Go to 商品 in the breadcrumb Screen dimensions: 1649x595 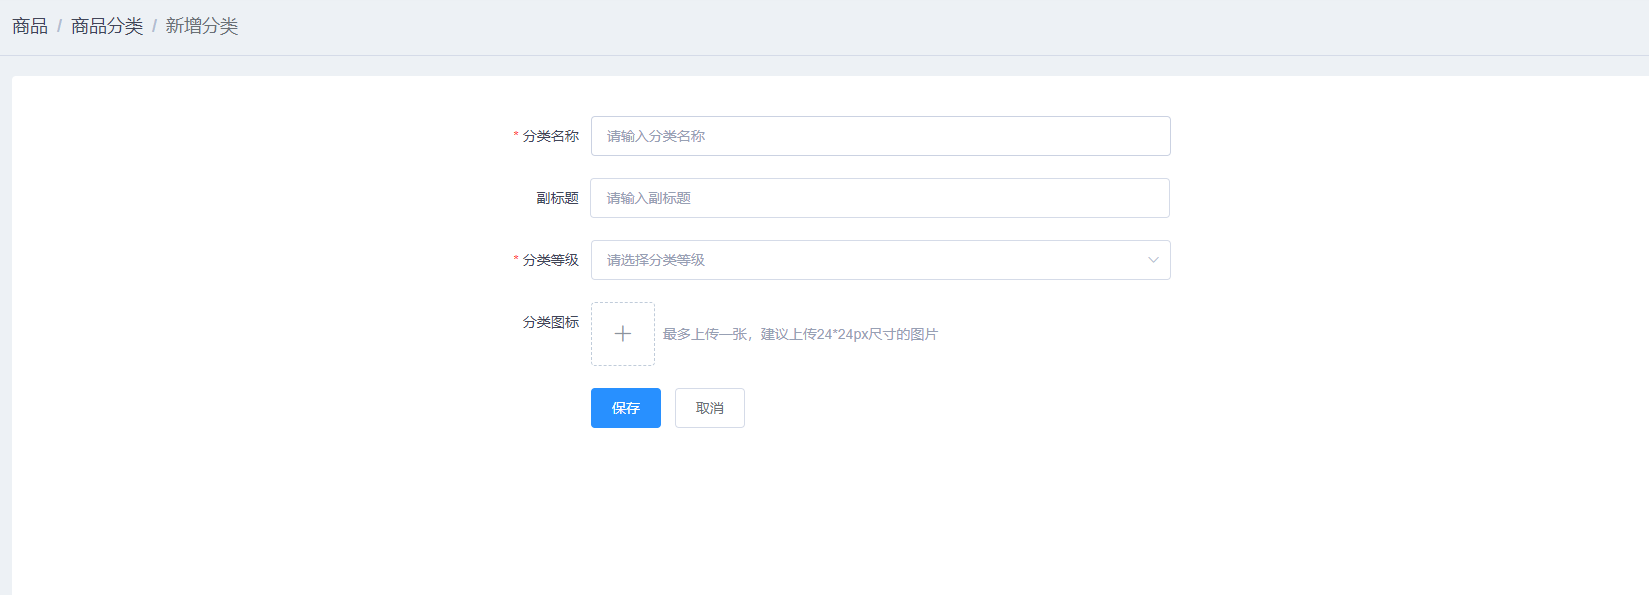[x=30, y=26]
